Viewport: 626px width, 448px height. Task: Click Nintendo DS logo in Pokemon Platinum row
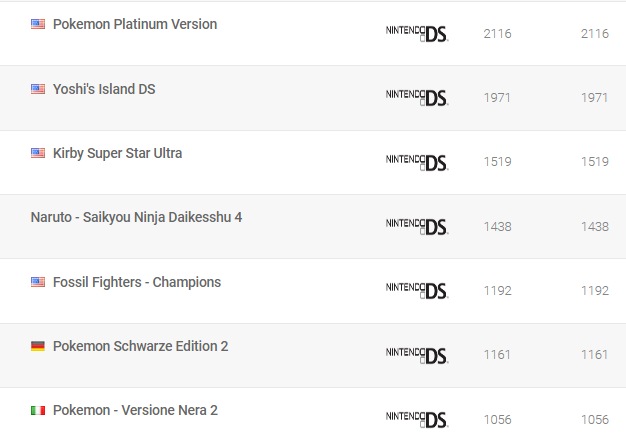(x=416, y=33)
